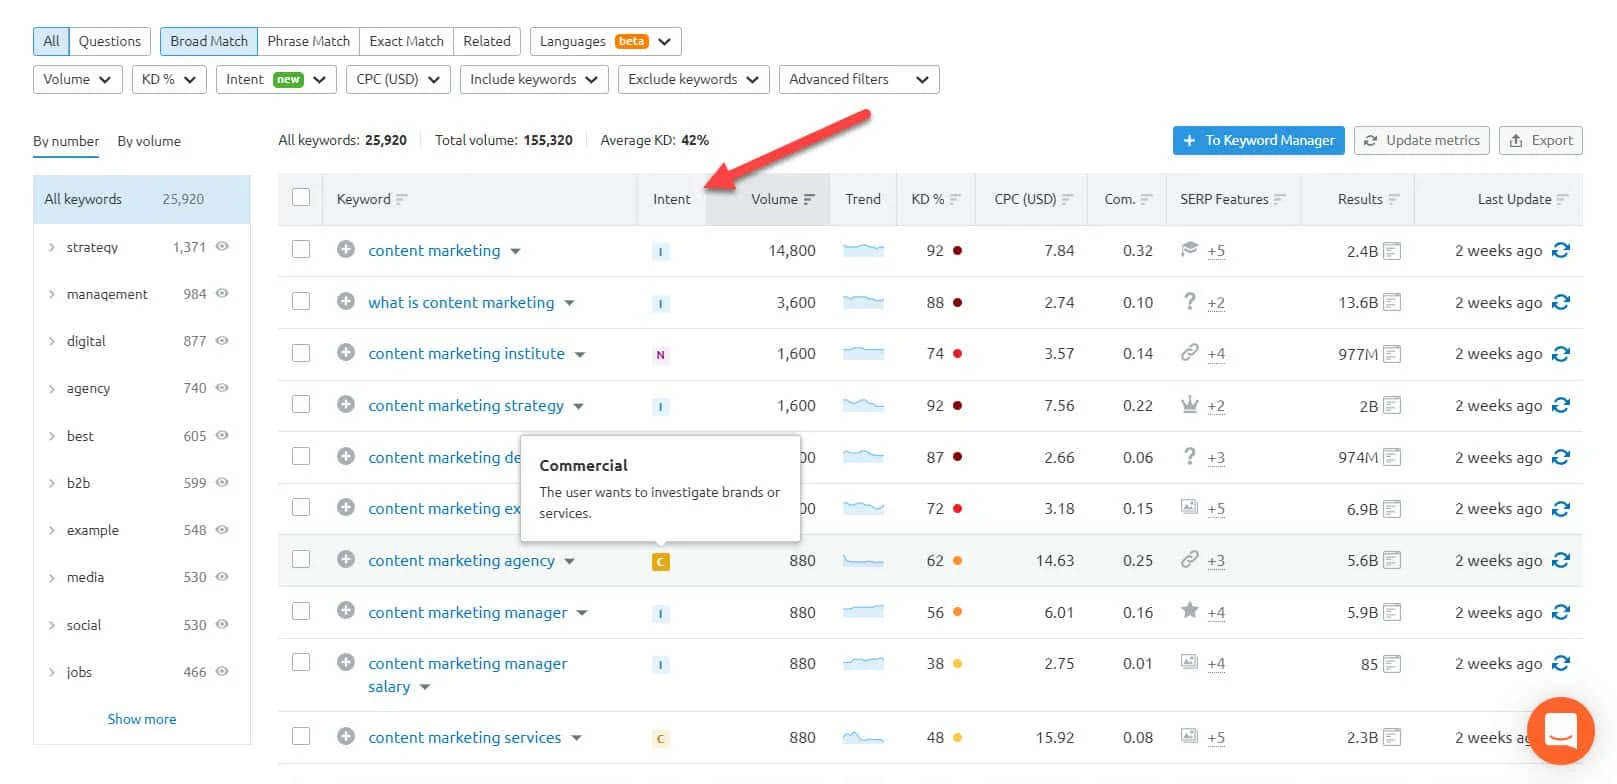Click star SERP feature icon for content marketing manager
Screen dimensions: 1617x784
click(1189, 611)
